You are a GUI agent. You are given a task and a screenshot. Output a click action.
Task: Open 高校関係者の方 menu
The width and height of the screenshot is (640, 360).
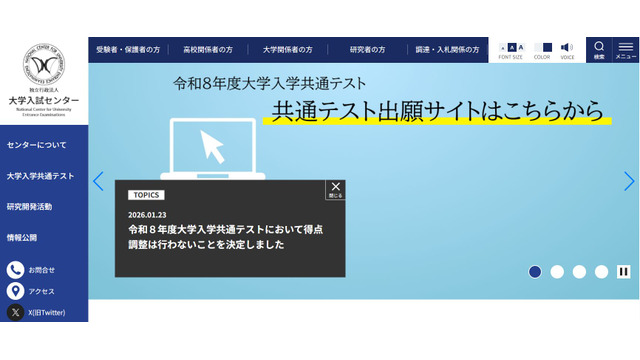(208, 50)
